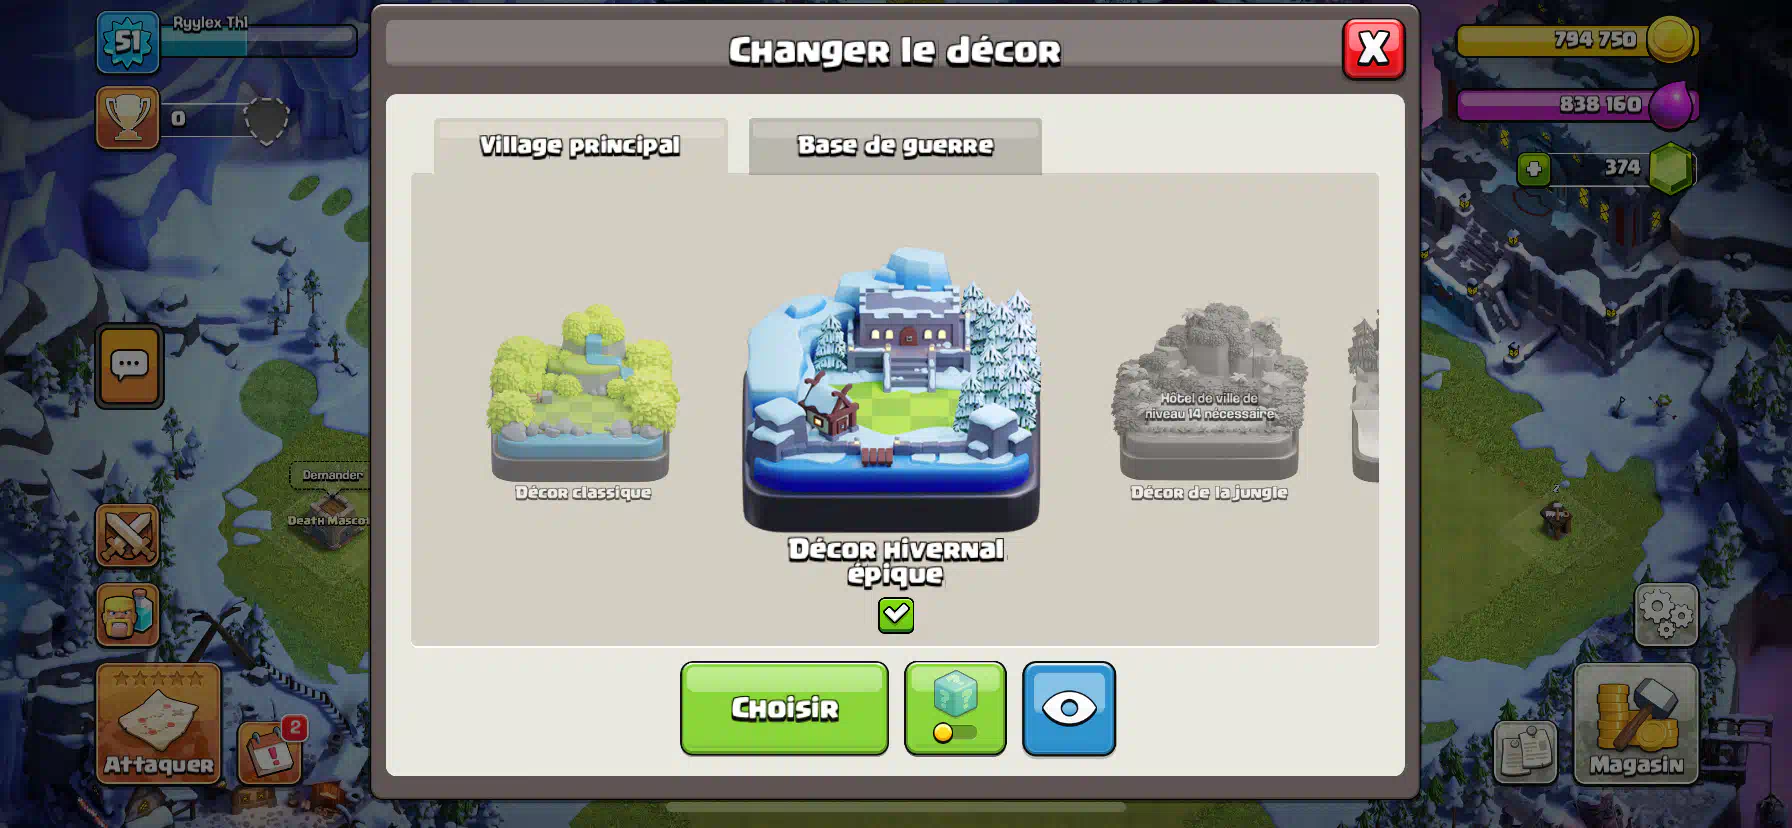Open the settings gears icon
1792x828 pixels.
coord(1665,614)
